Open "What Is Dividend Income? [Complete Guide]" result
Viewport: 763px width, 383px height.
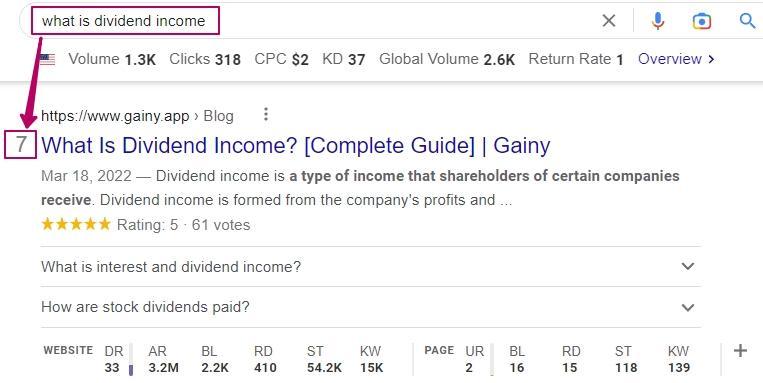296,146
